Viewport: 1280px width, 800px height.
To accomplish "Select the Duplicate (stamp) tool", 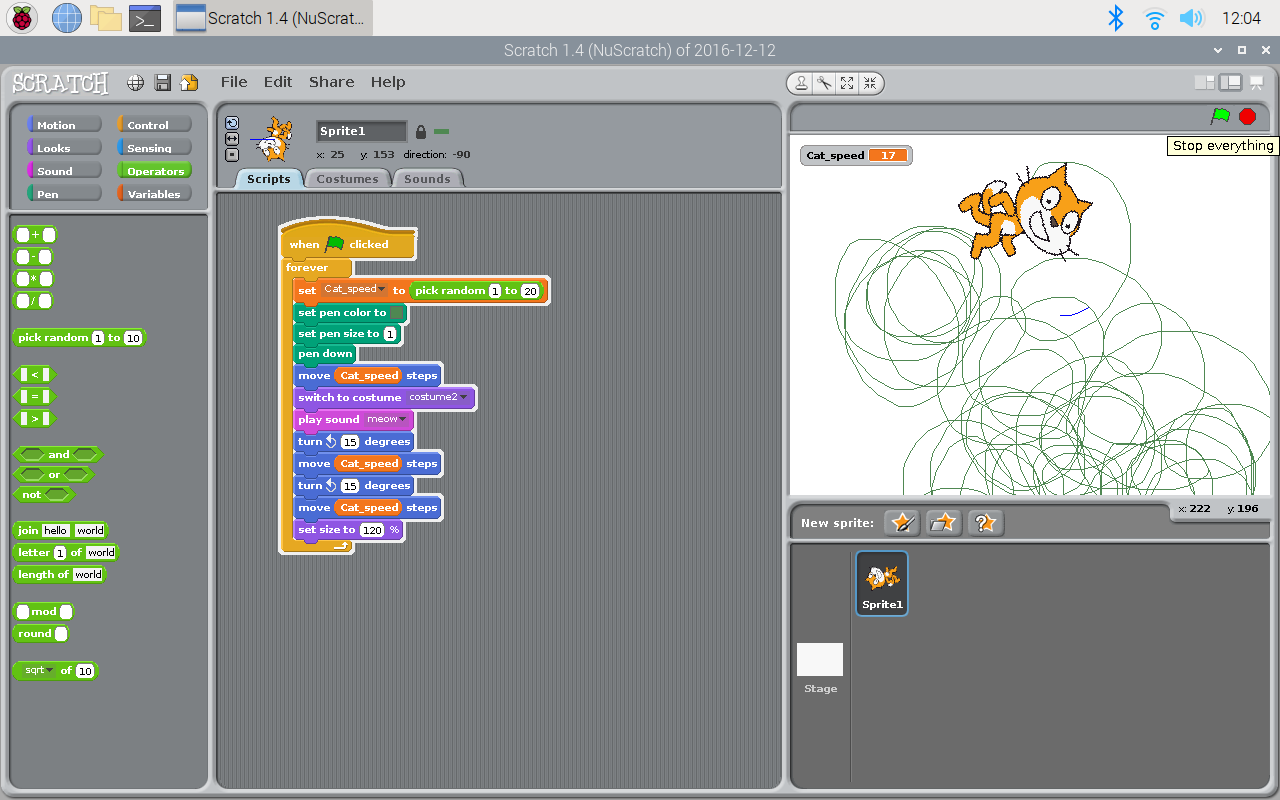I will (x=801, y=83).
